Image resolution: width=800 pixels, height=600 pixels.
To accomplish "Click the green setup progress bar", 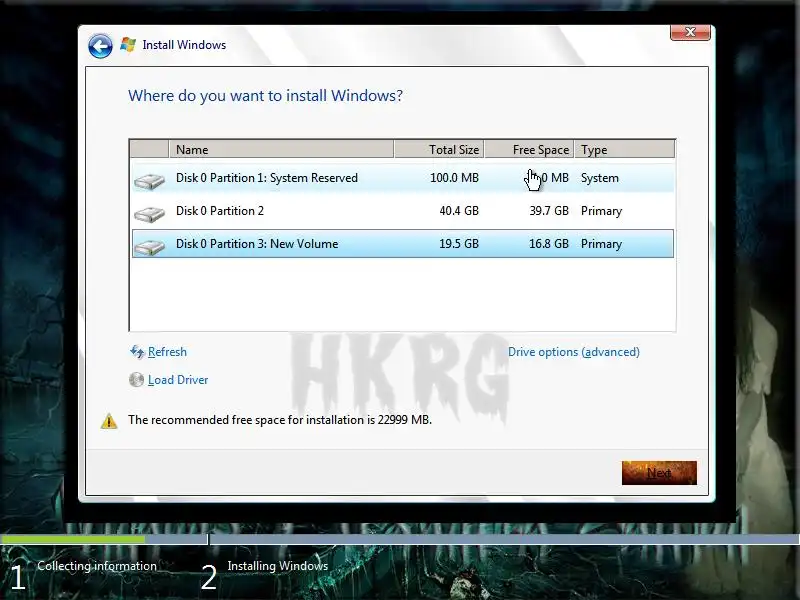I will click(72, 539).
